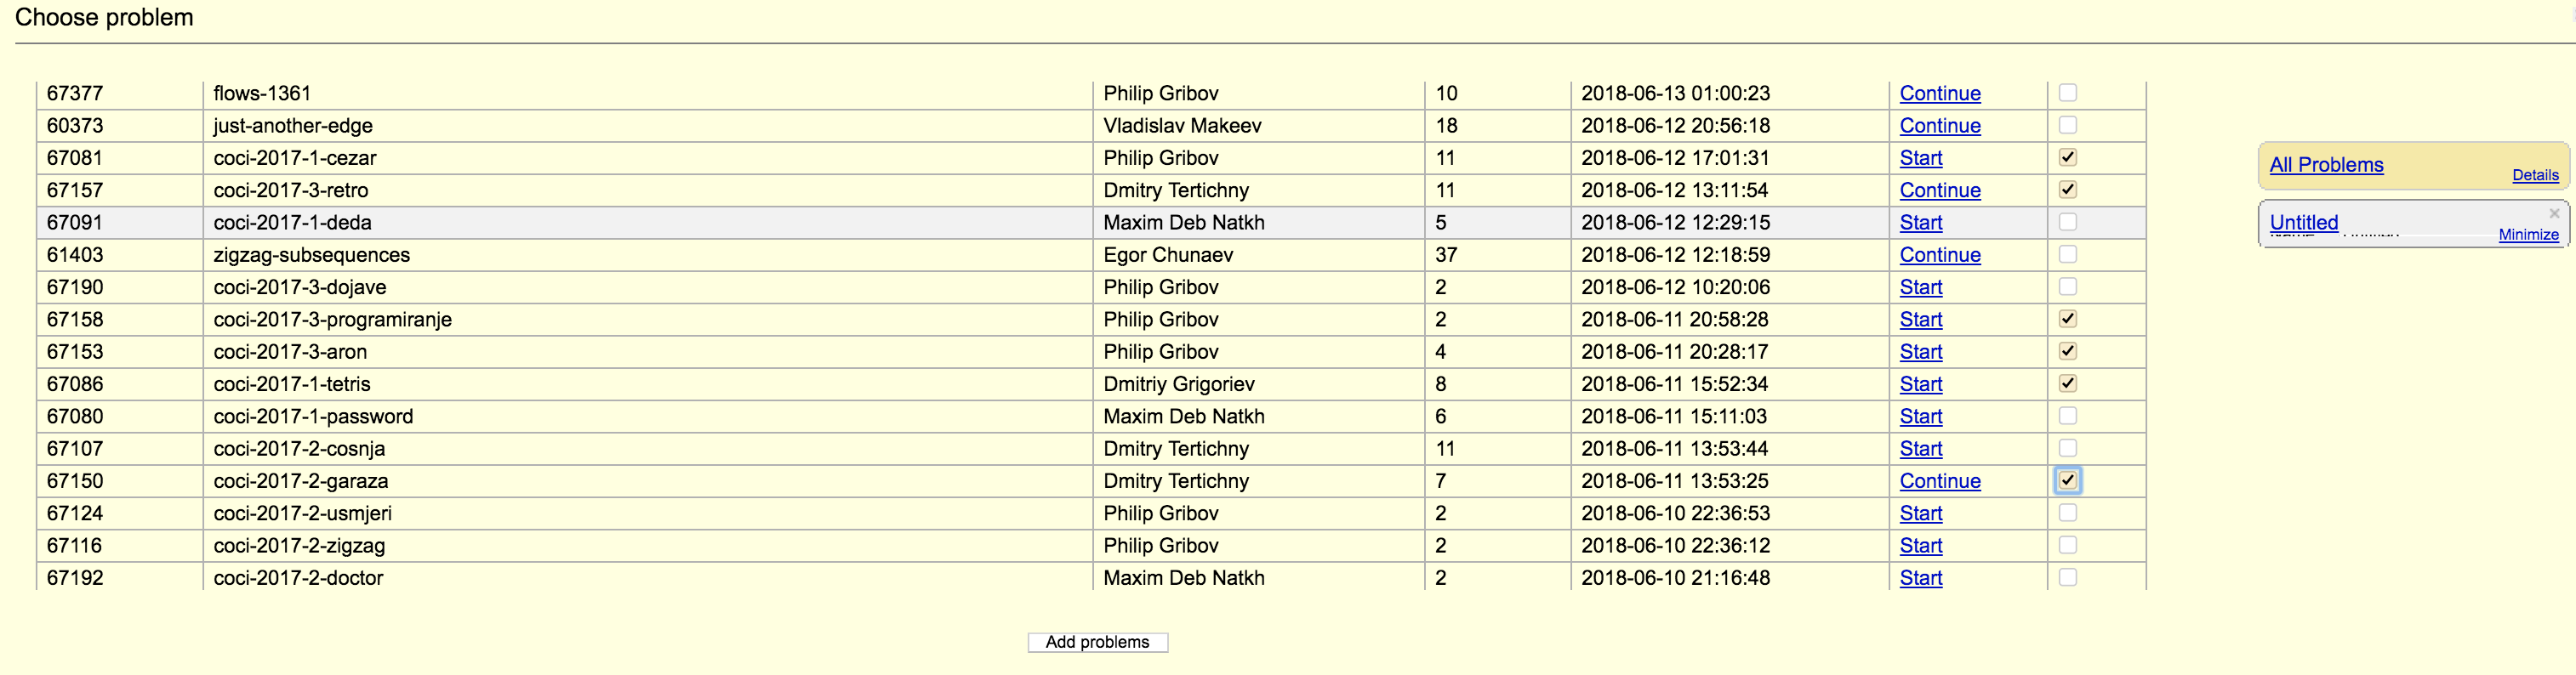Check the coci-2017-1-password row box
The height and width of the screenshot is (675, 2576).
pyautogui.click(x=2068, y=416)
